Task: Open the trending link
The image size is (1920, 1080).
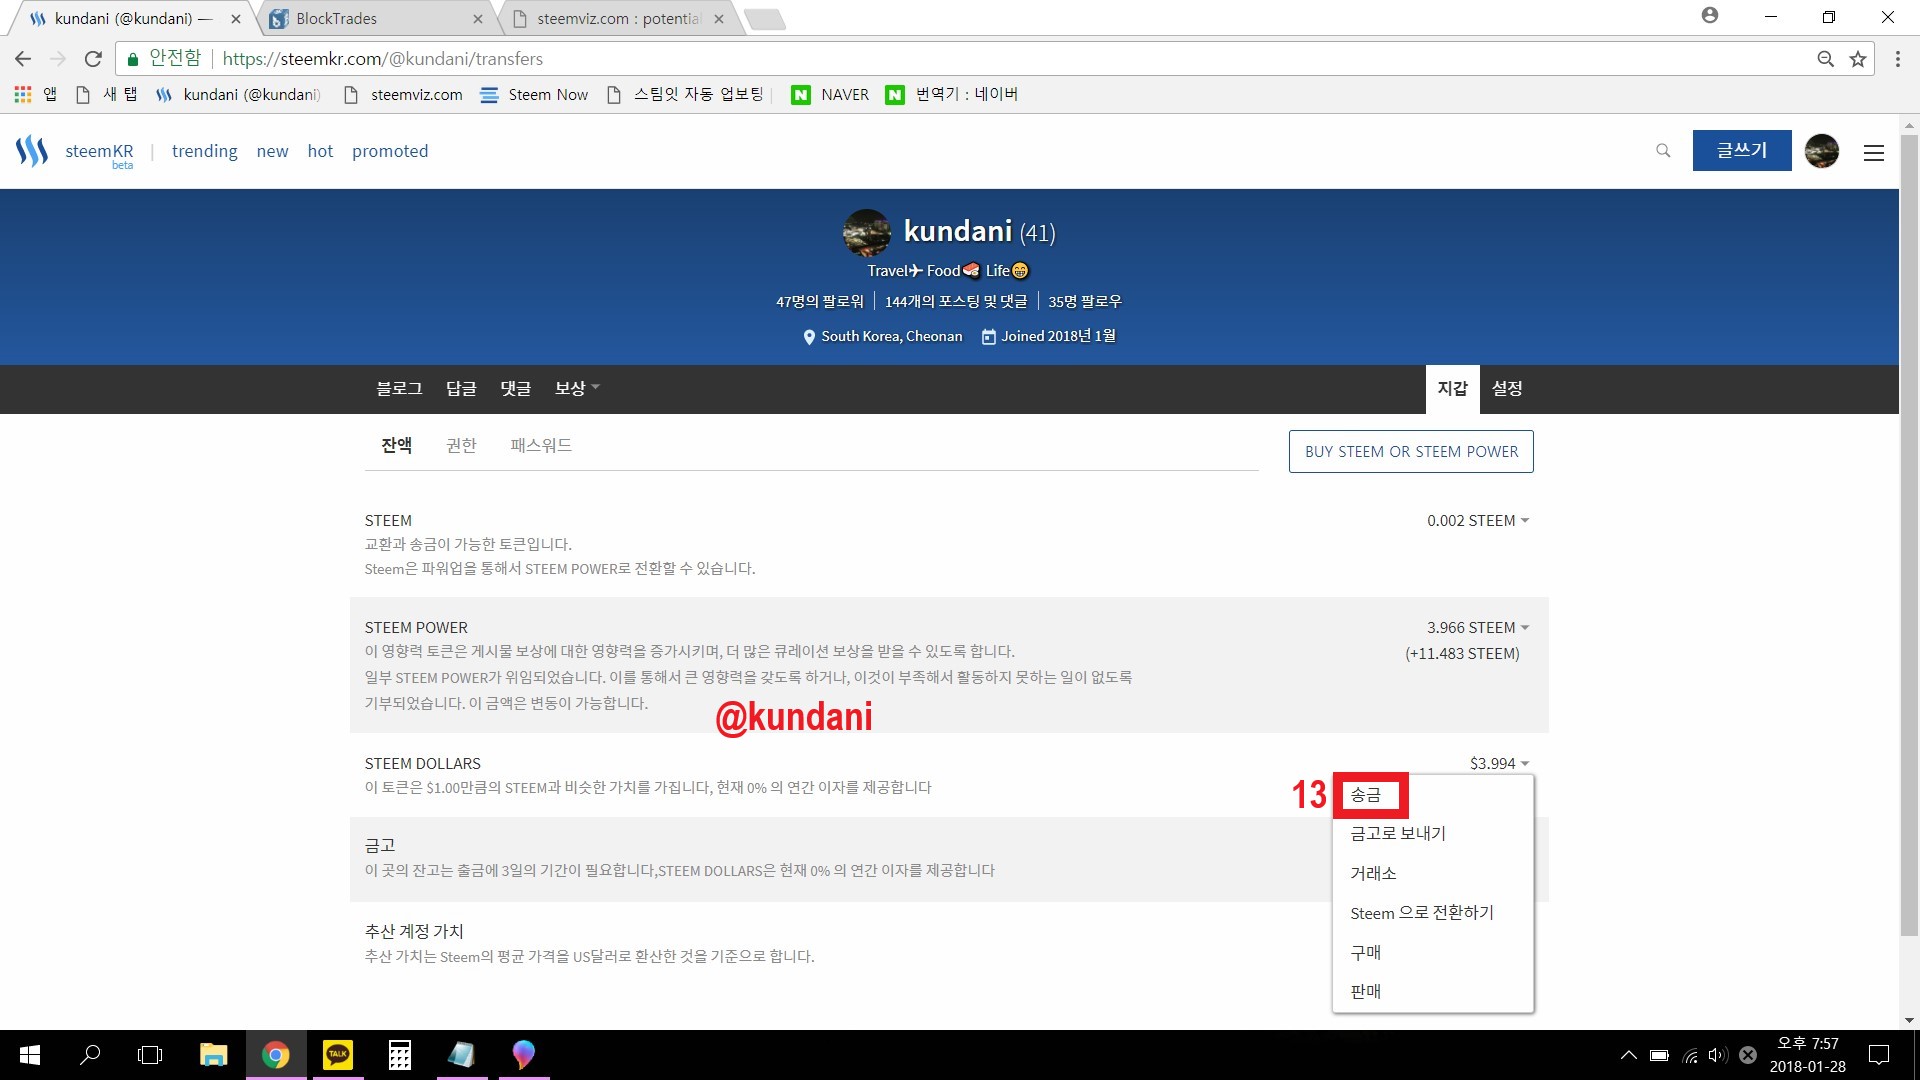Action: coord(204,151)
